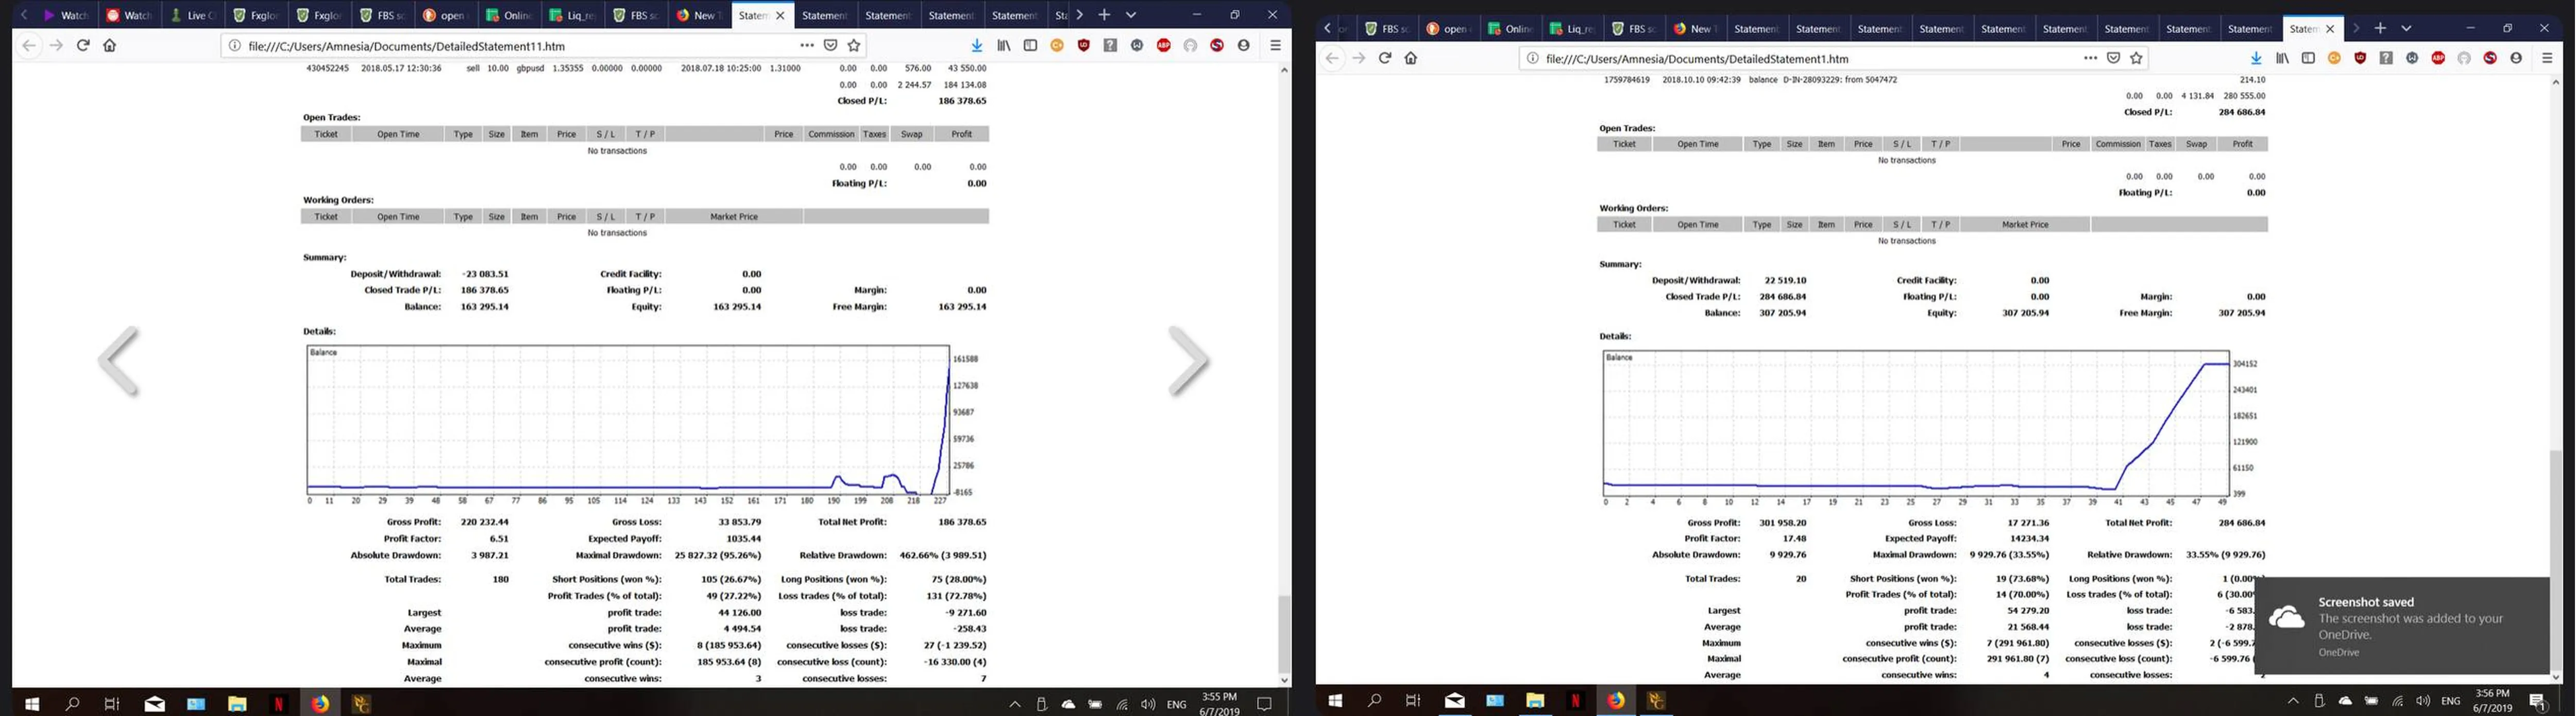Open the Screenshot saved OneDrive notification
This screenshot has width=2576, height=716.
pyautogui.click(x=2403, y=626)
